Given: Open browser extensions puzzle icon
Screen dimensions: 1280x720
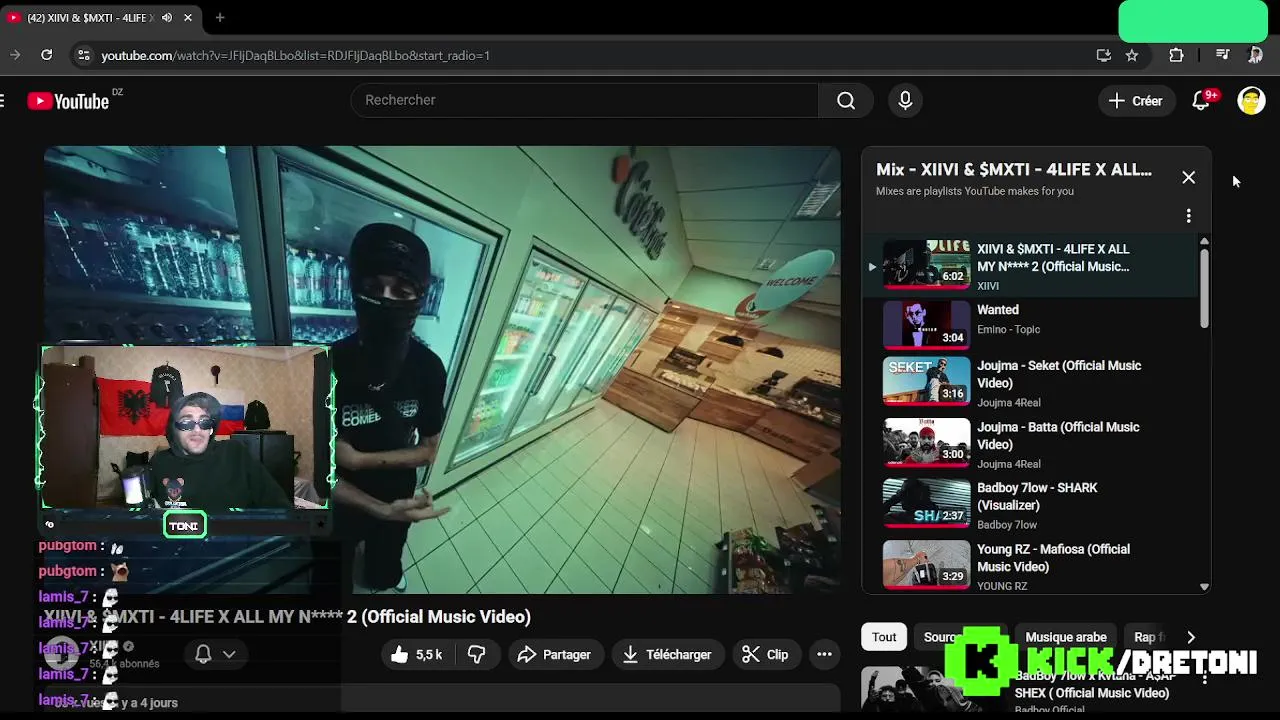Looking at the screenshot, I should tap(1176, 55).
